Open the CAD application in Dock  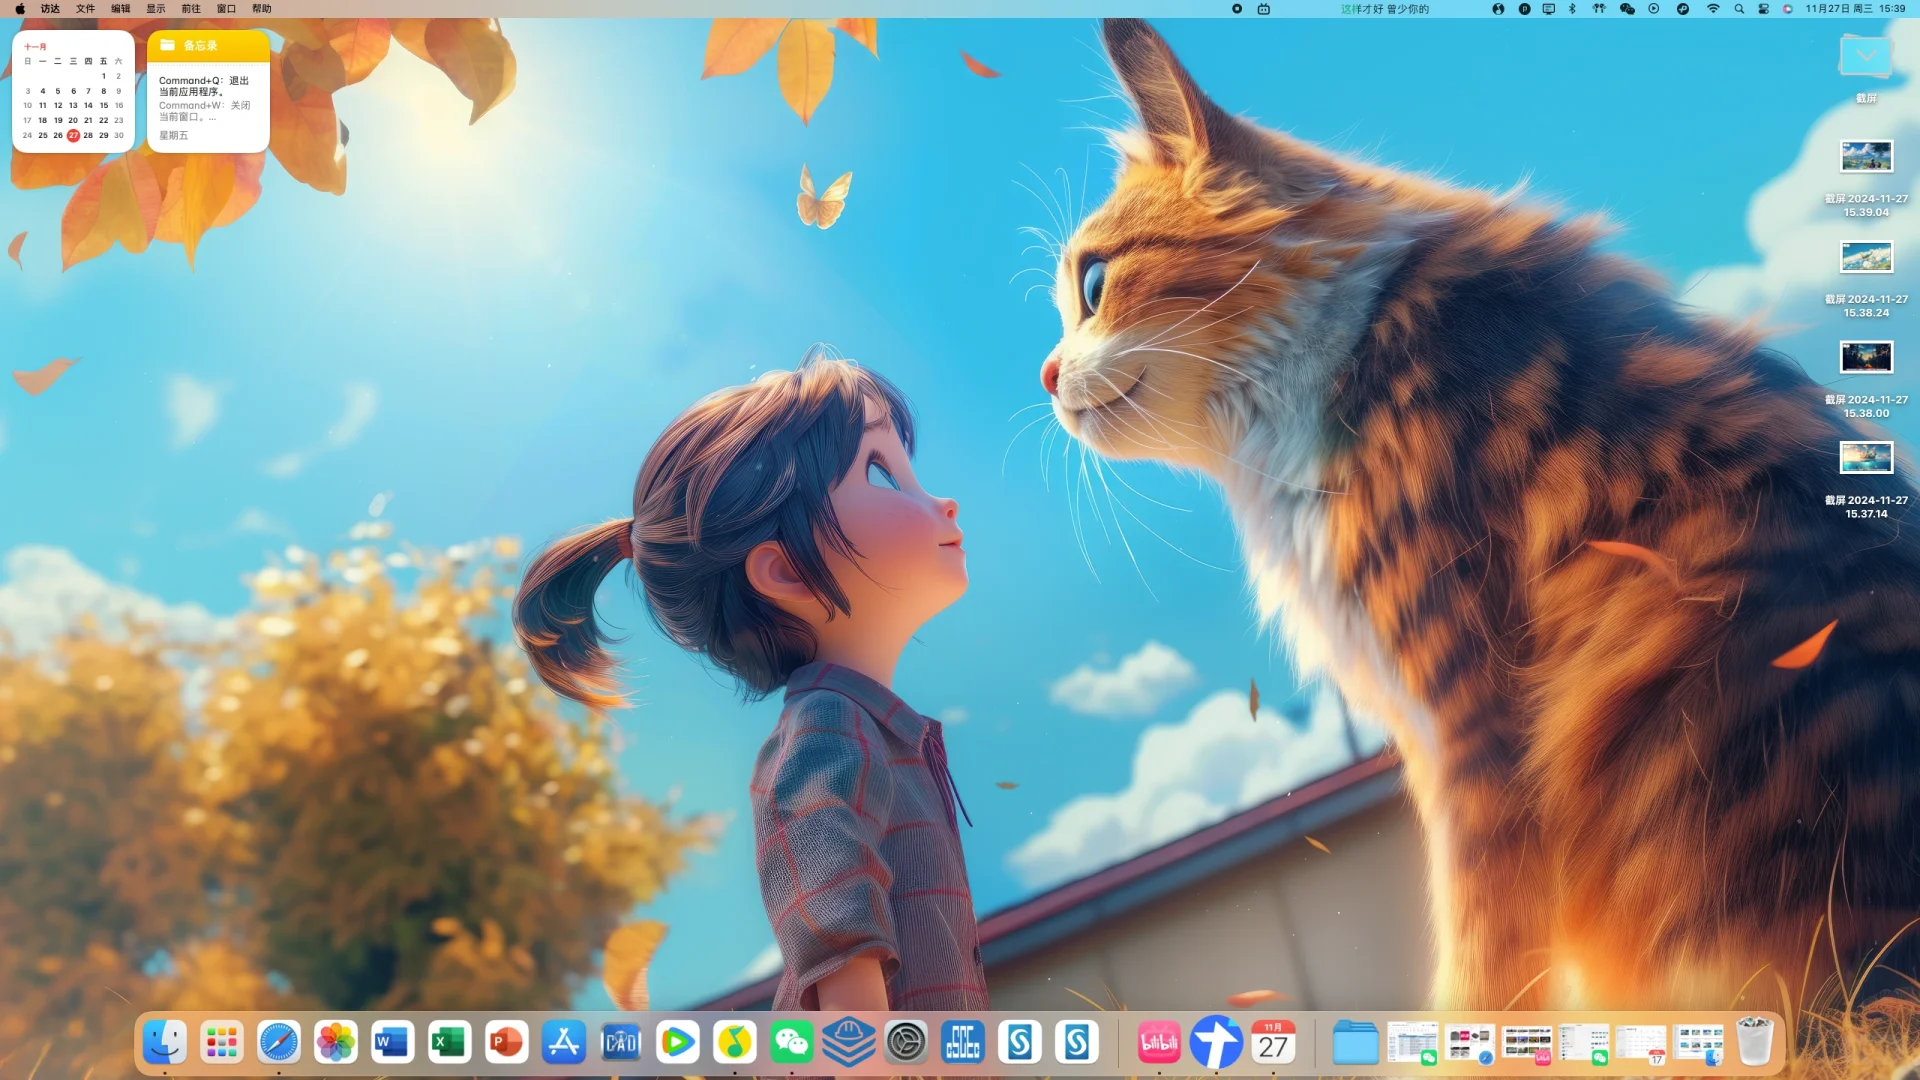pos(621,1043)
